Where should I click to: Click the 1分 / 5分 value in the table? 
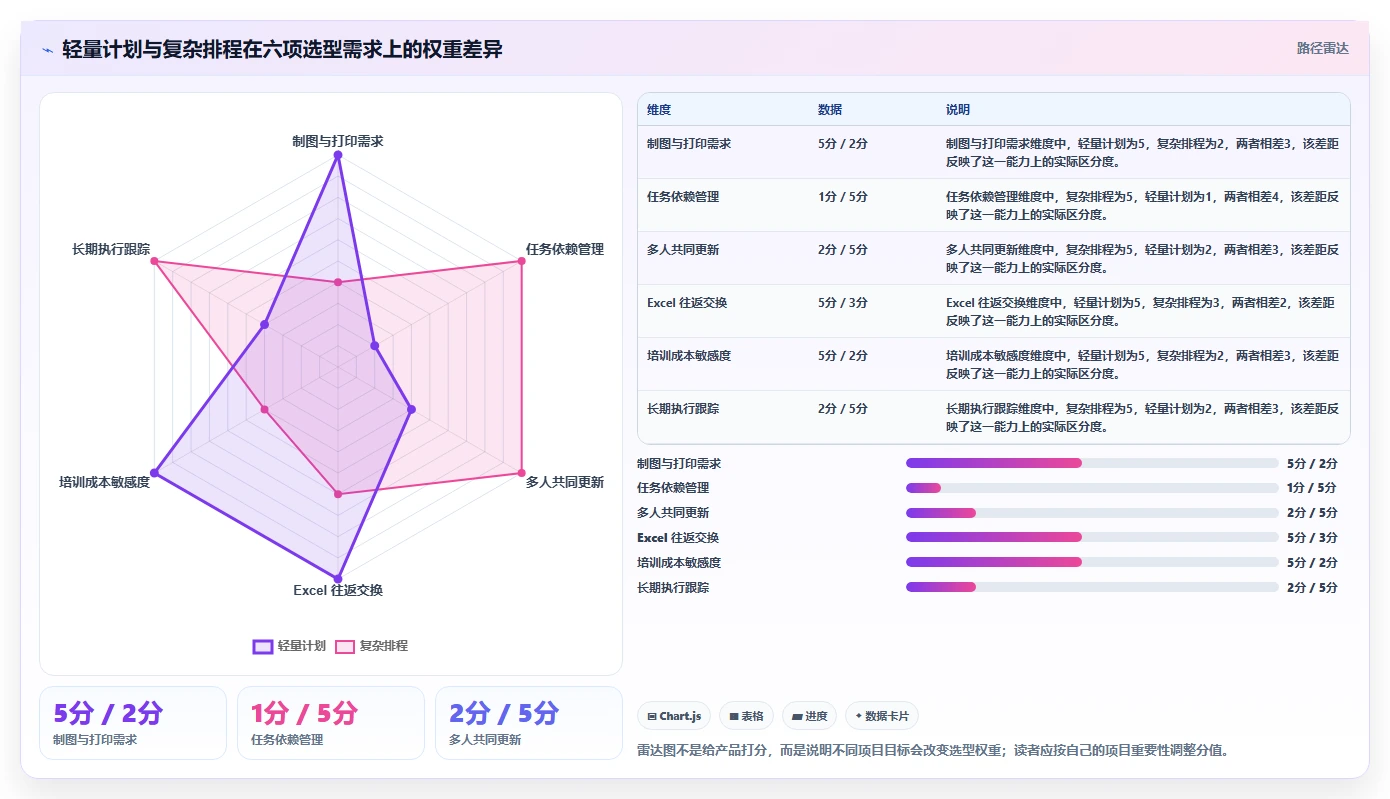tap(843, 197)
